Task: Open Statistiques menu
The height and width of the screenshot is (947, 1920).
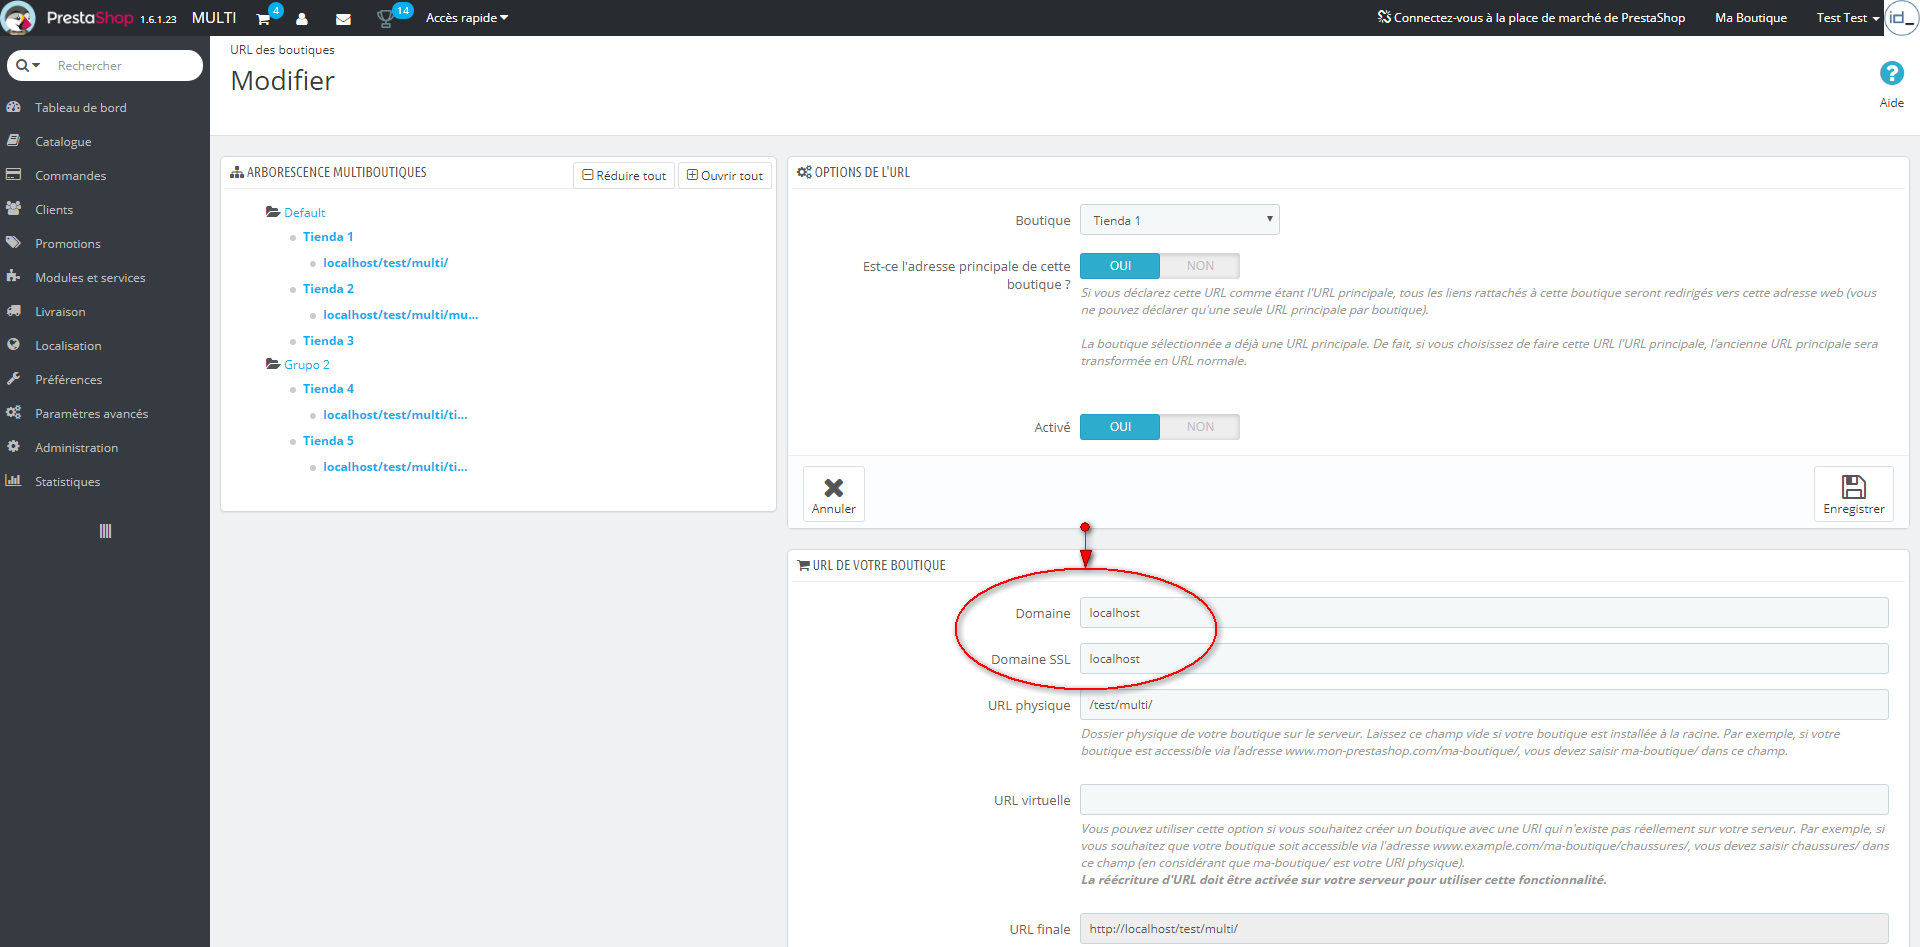Action: 67,481
